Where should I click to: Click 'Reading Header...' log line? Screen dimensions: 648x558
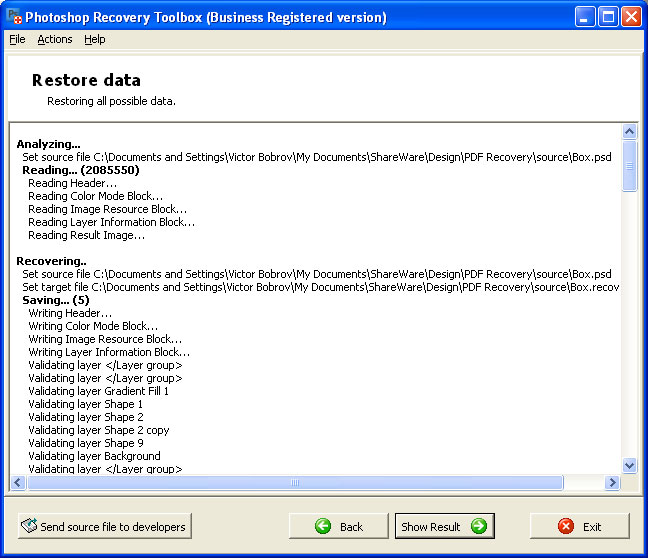coord(73,183)
